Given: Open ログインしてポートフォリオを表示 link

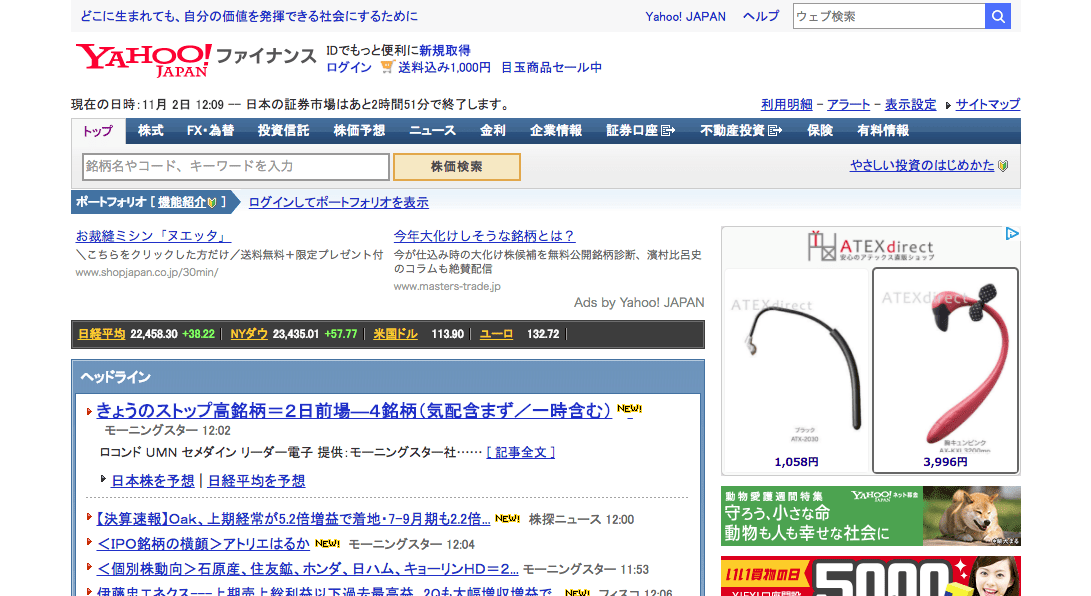Looking at the screenshot, I should [338, 202].
